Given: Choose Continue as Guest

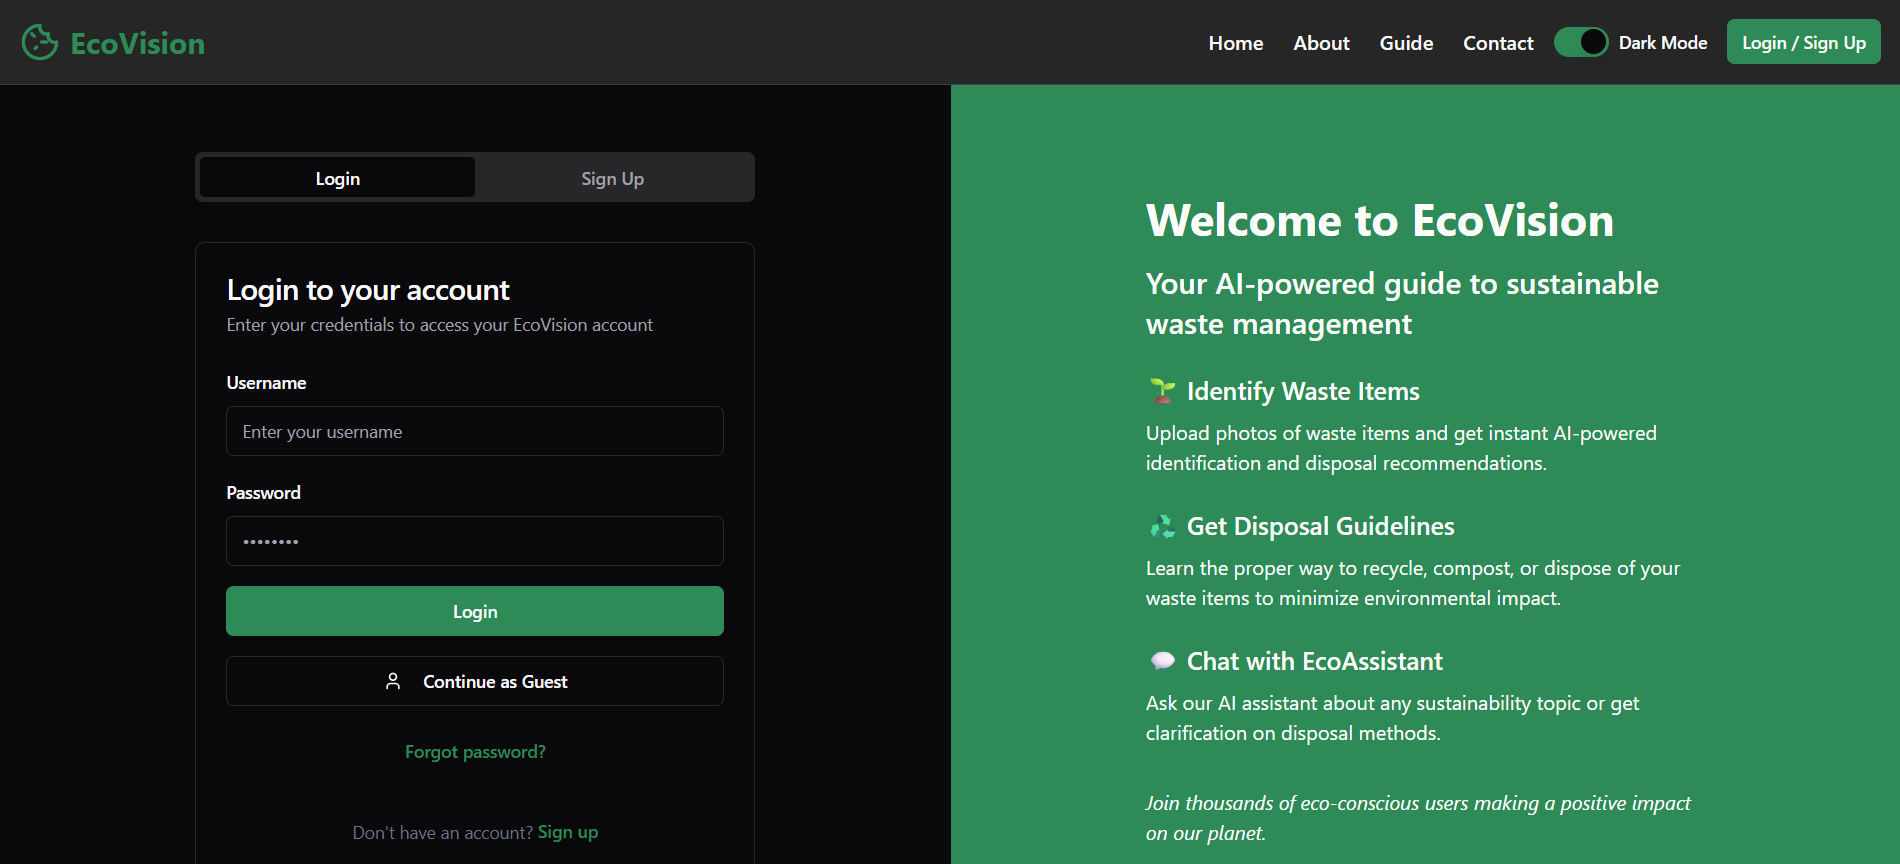Looking at the screenshot, I should coord(475,681).
